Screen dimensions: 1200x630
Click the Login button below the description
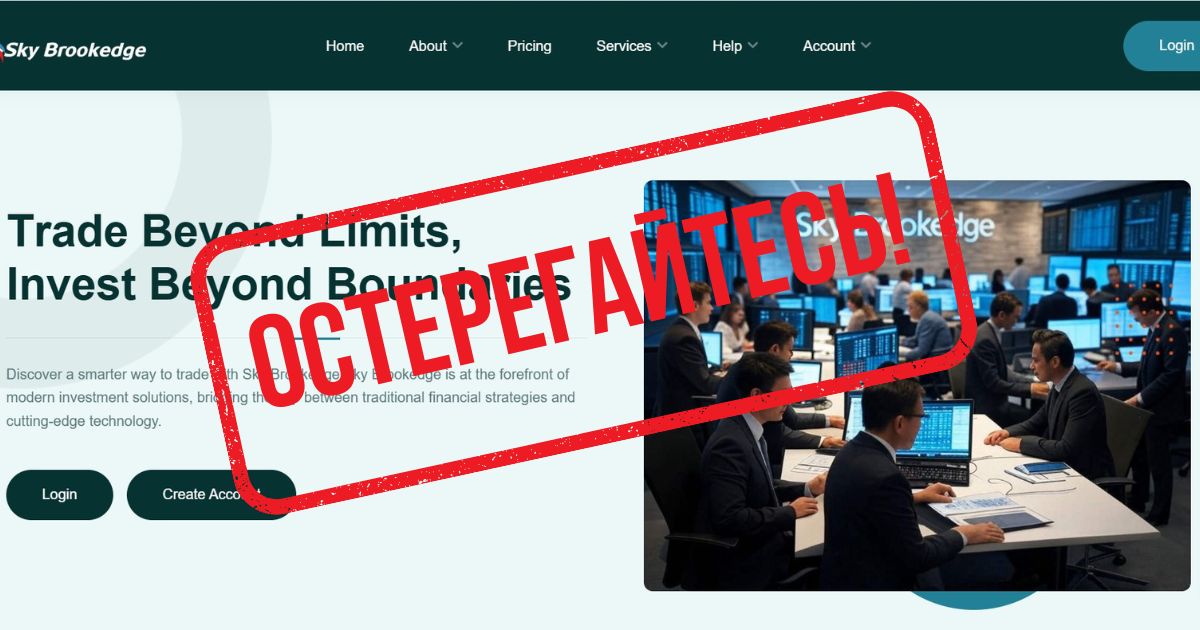(x=60, y=495)
